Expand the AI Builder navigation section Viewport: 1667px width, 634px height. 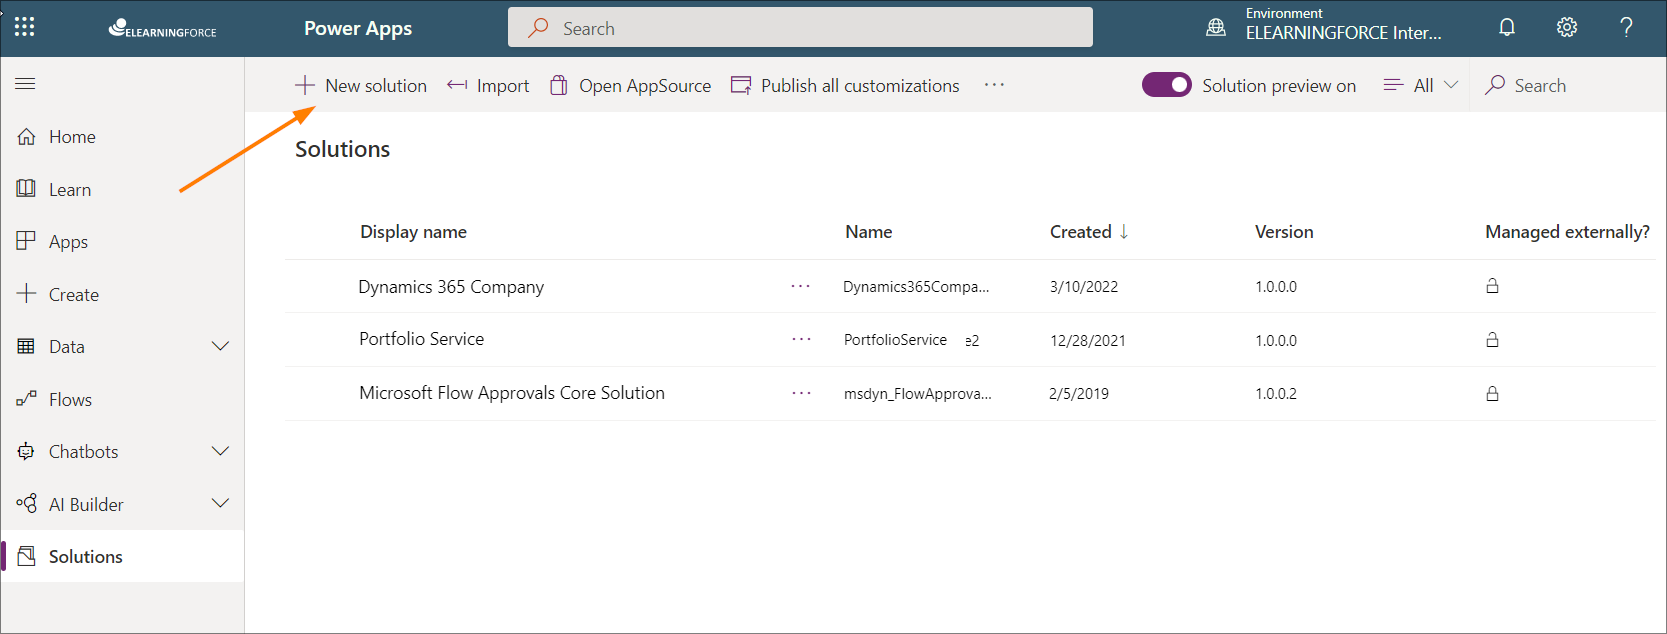click(220, 504)
